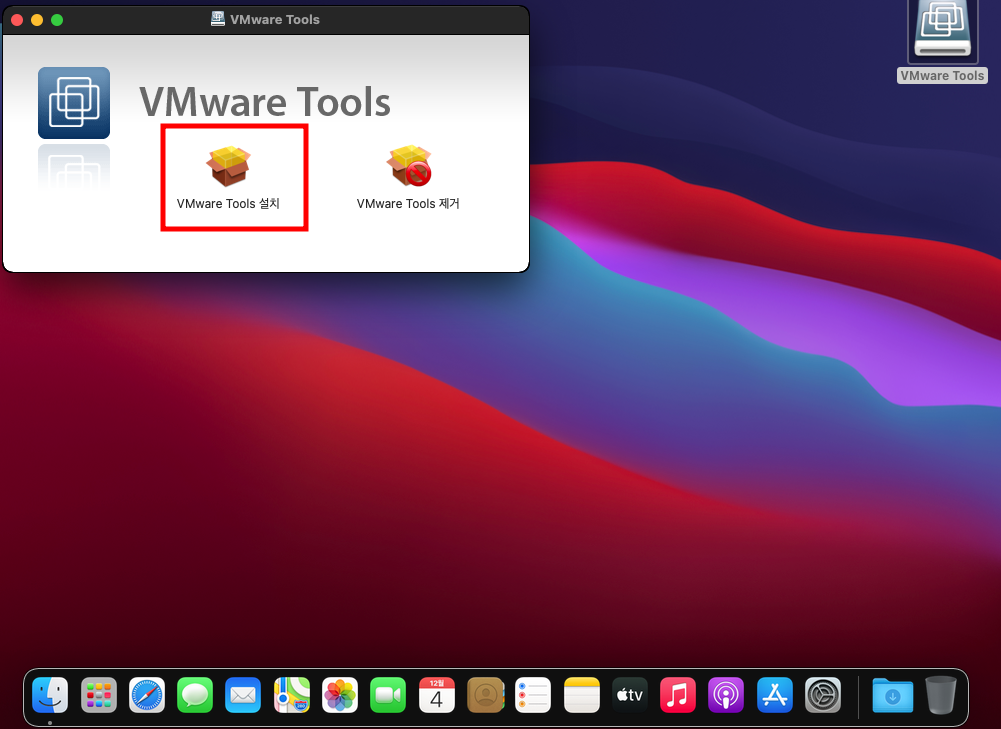Close the VMware Tools window
Screen dimensions: 1001x729
coord(17,20)
